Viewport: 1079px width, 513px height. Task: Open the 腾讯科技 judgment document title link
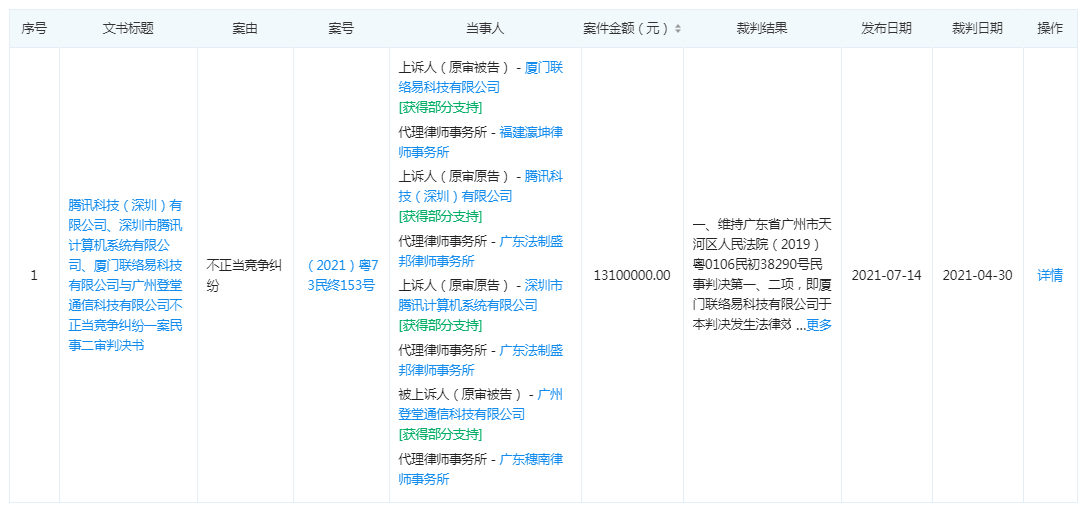125,275
